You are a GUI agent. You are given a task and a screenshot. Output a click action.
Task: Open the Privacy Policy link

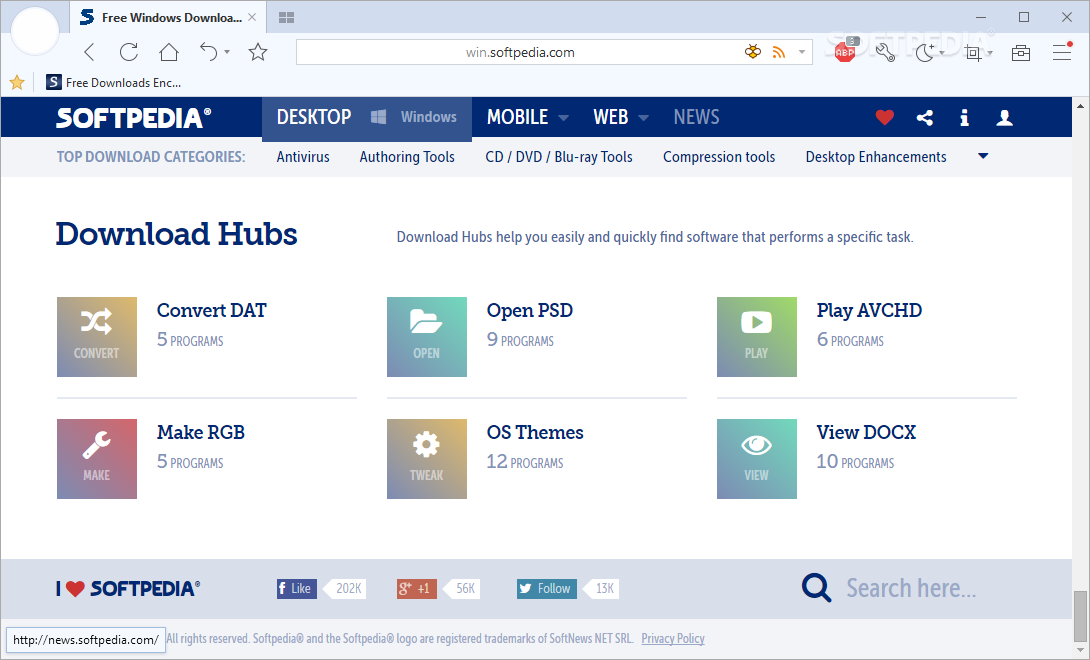tap(673, 638)
